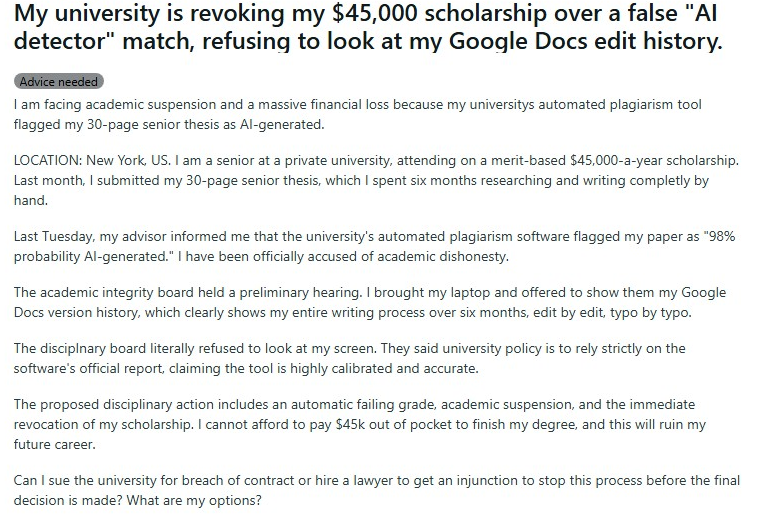
Task: Click the 'LOCATION: New York, US' text
Action: pyautogui.click(x=92, y=161)
